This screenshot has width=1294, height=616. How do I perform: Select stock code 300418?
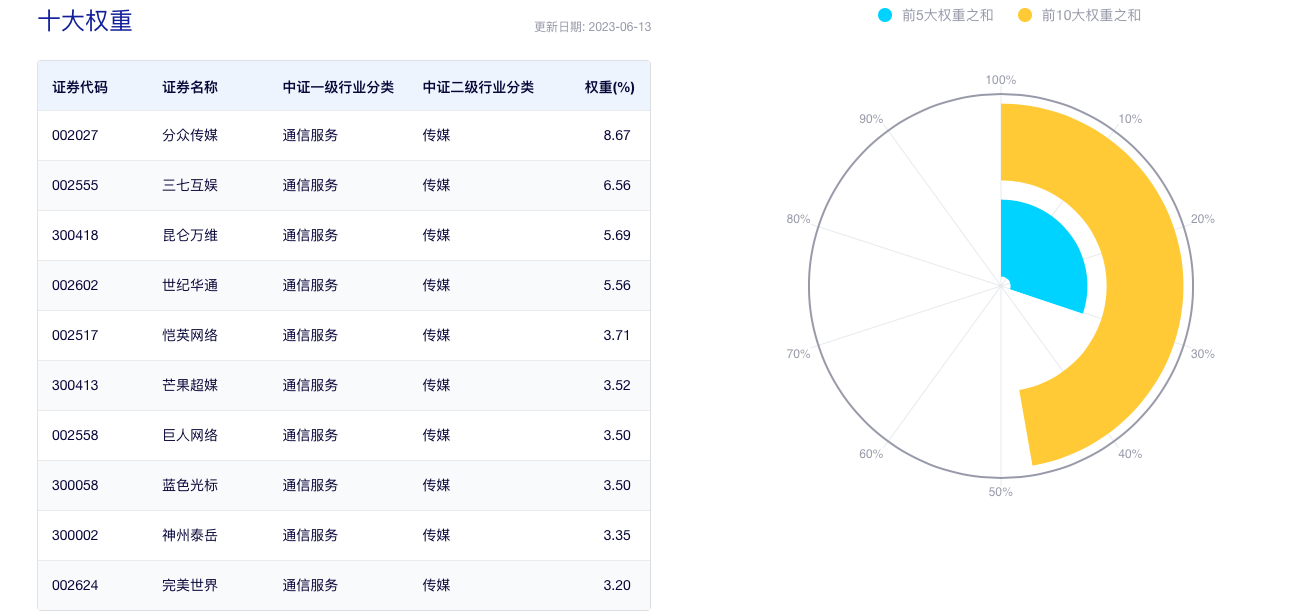point(75,235)
